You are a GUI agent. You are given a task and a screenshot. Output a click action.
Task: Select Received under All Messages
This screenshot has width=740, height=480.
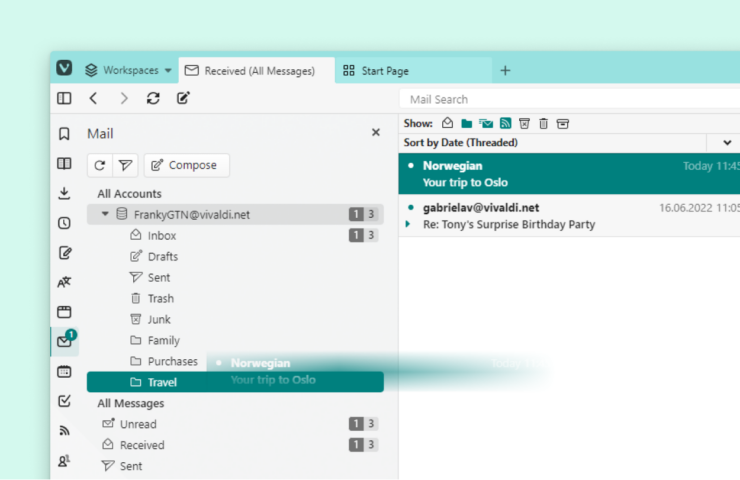[235, 445]
